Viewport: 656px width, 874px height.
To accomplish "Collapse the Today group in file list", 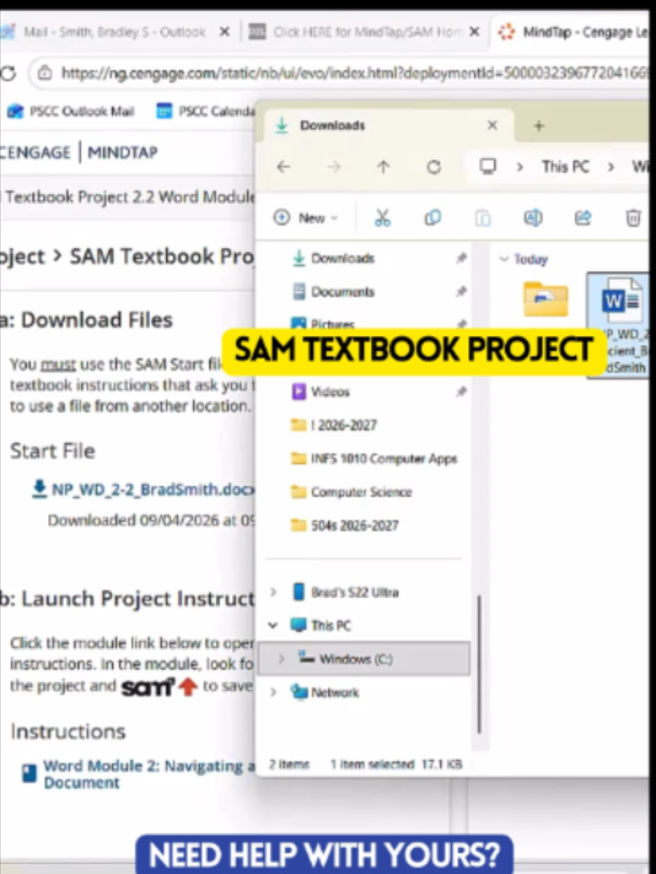I will coord(504,259).
